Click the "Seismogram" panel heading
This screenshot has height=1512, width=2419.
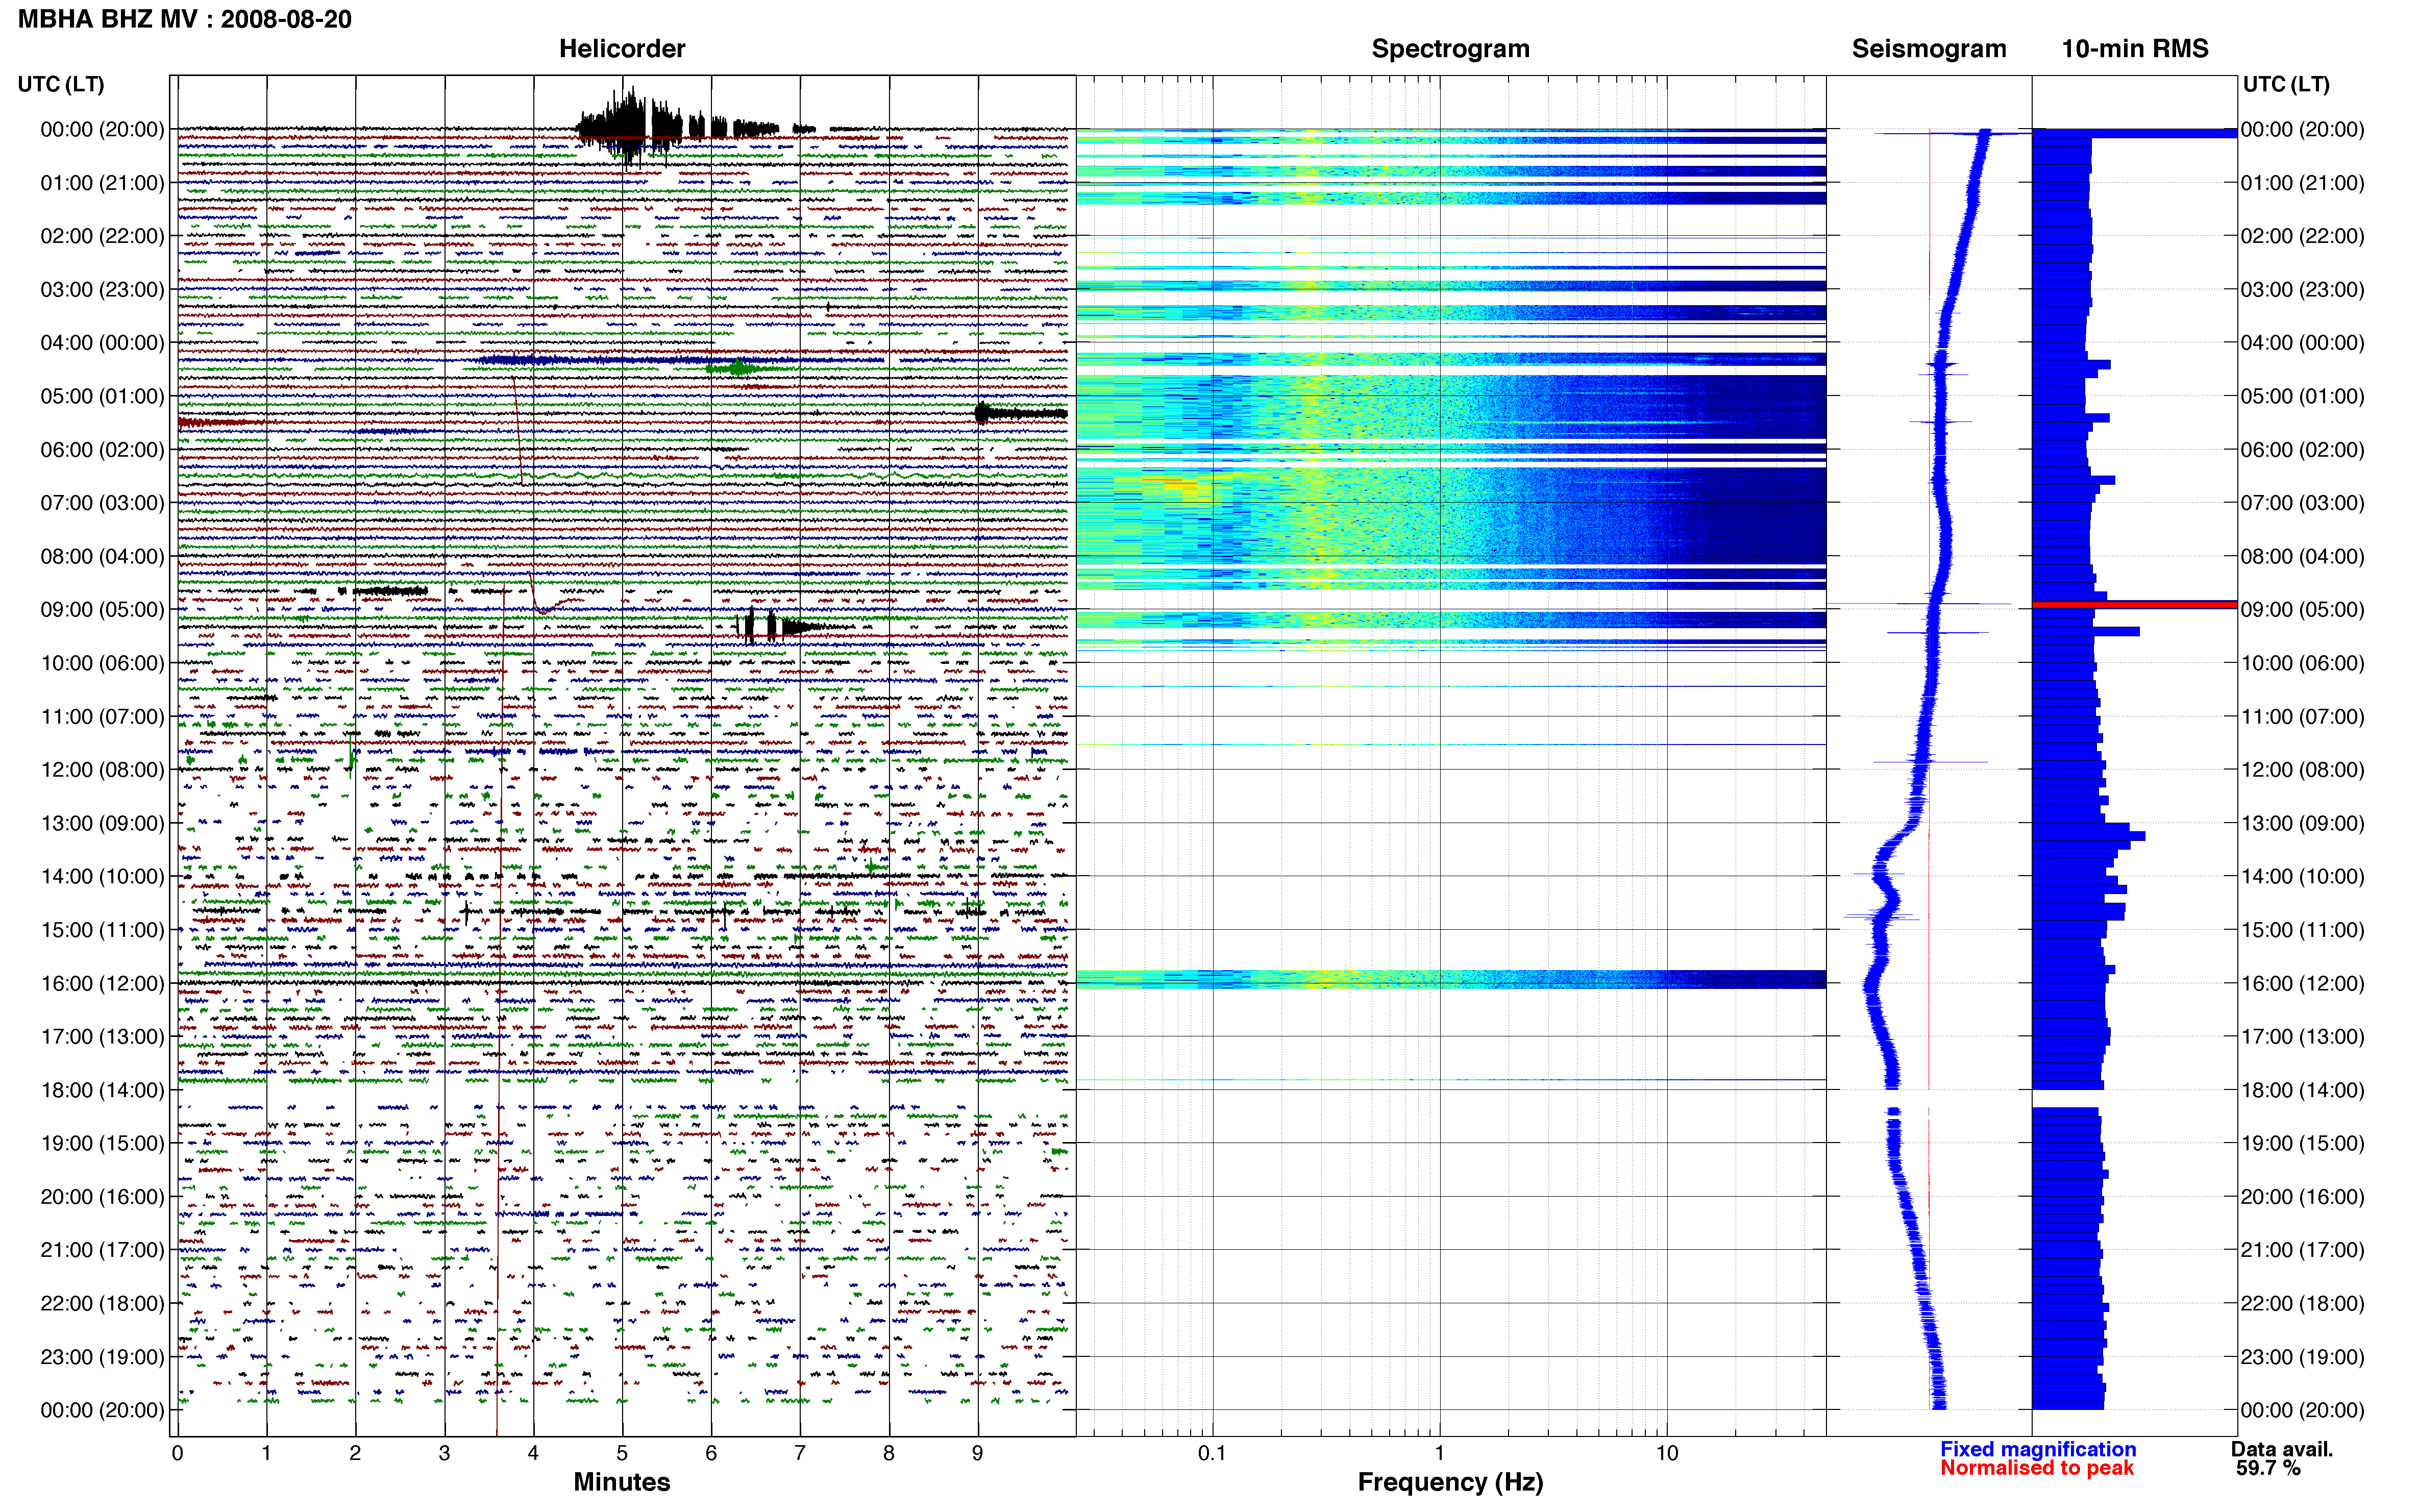pyautogui.click(x=1929, y=49)
